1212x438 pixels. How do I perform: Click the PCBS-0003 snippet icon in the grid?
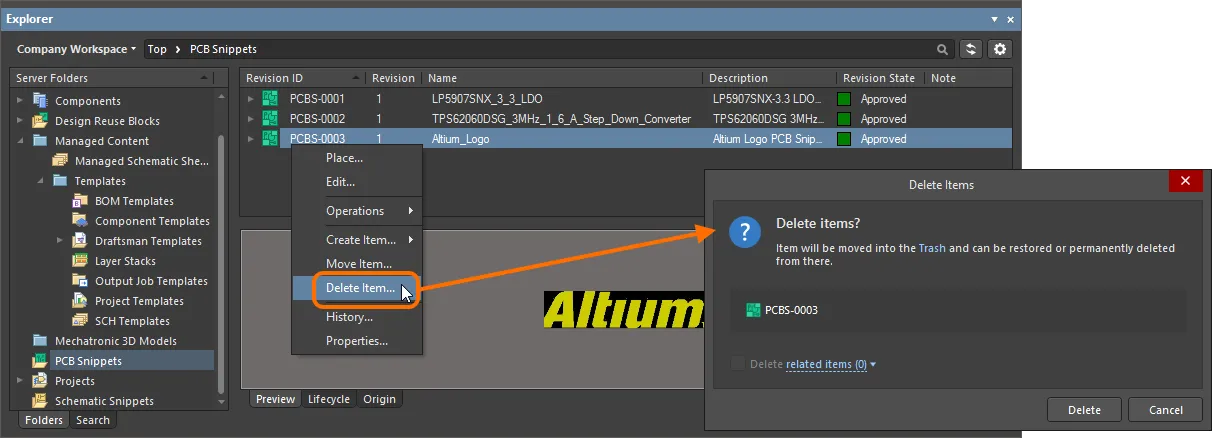(x=269, y=139)
